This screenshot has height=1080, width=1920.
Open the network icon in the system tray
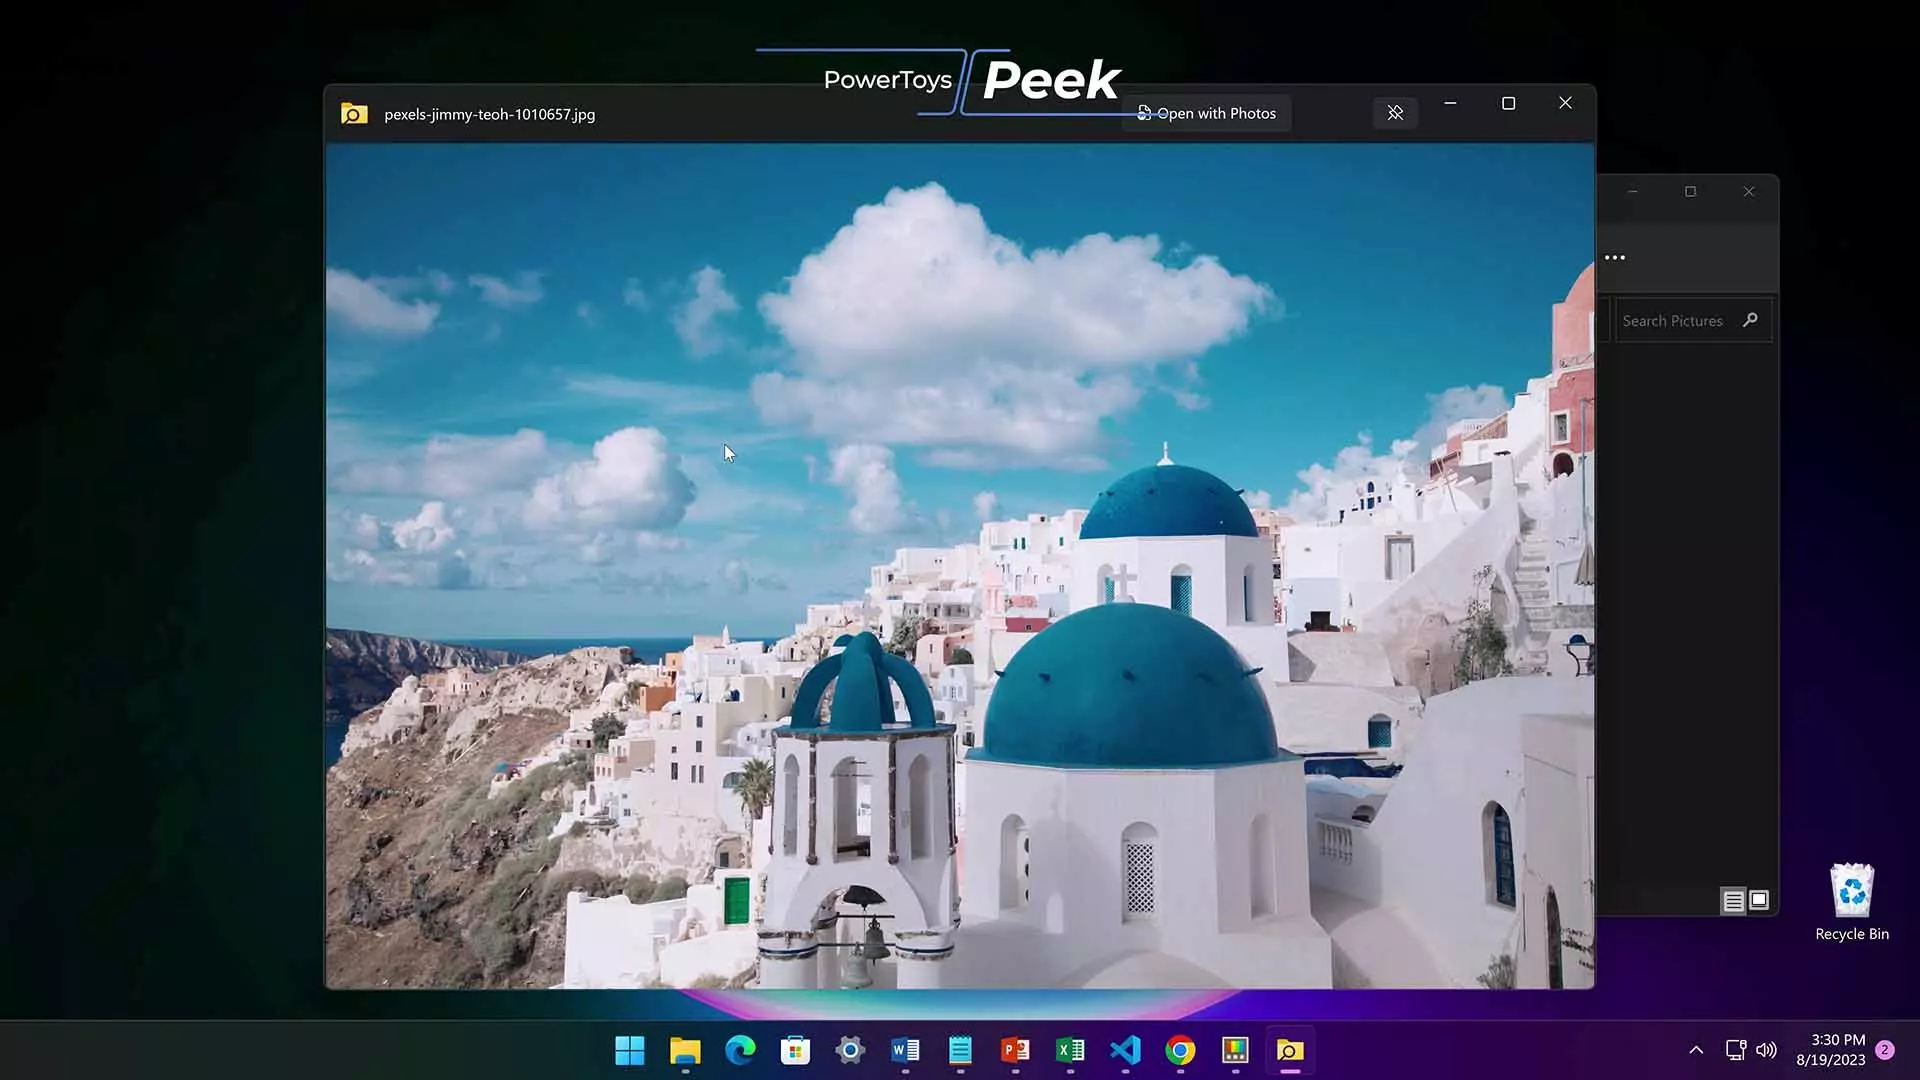click(x=1736, y=1050)
